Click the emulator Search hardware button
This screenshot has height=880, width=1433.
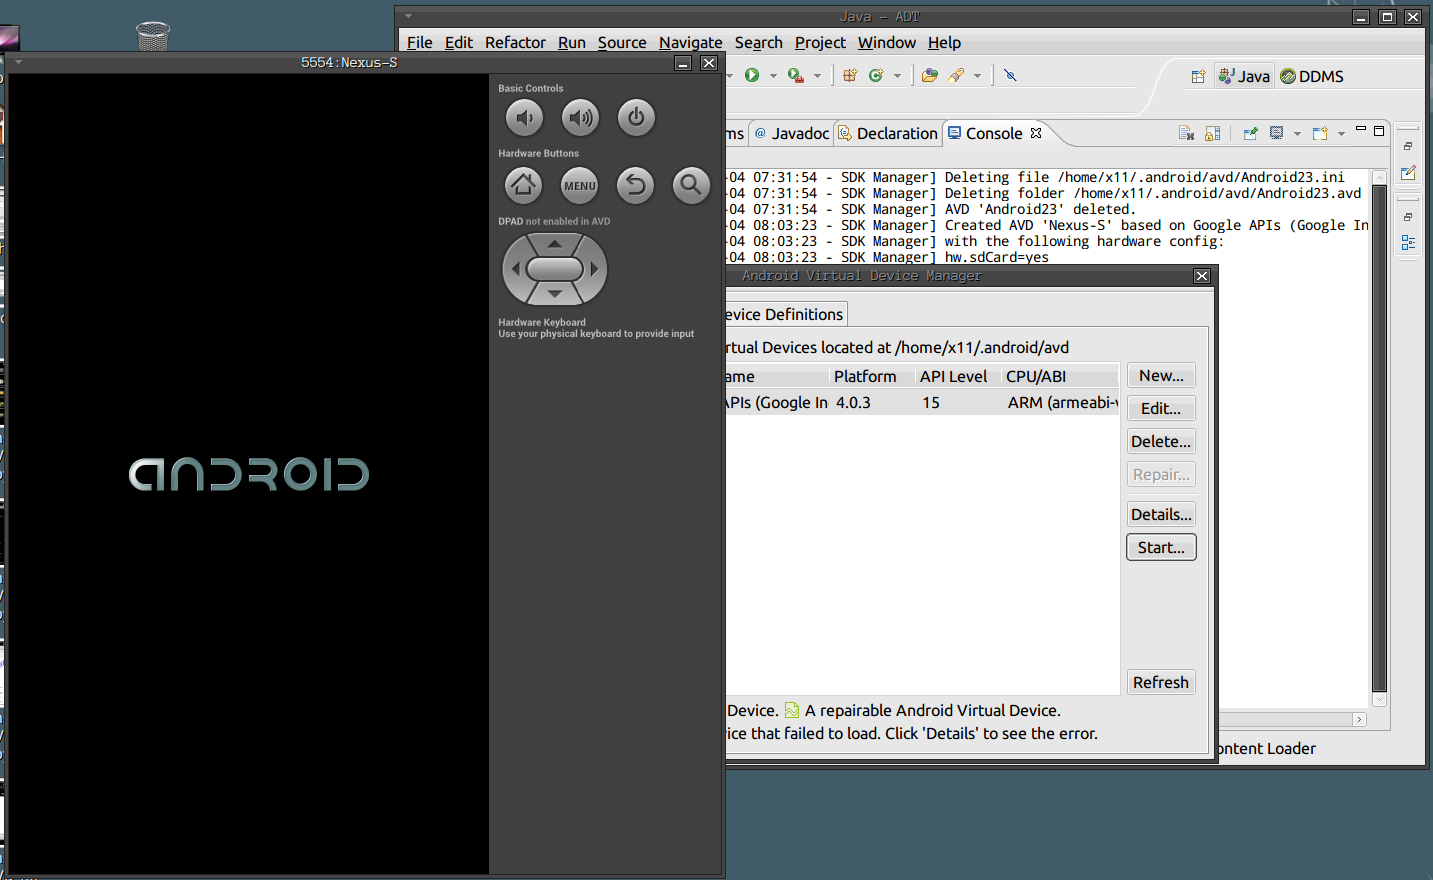click(x=691, y=185)
